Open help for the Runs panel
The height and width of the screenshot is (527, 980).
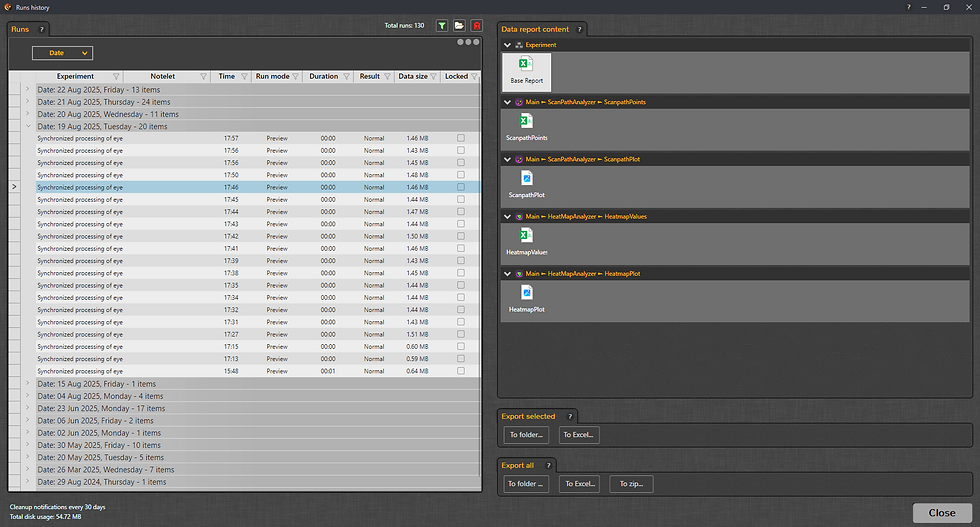tap(42, 29)
